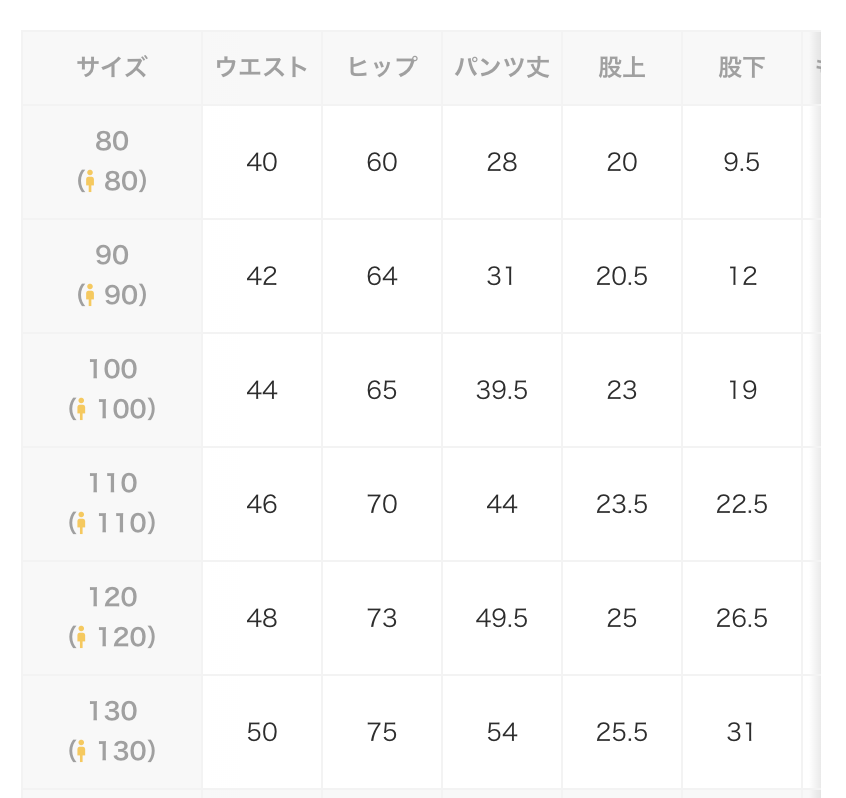846x798 pixels.
Task: Click the person icon in size 100 row
Action: (81, 409)
